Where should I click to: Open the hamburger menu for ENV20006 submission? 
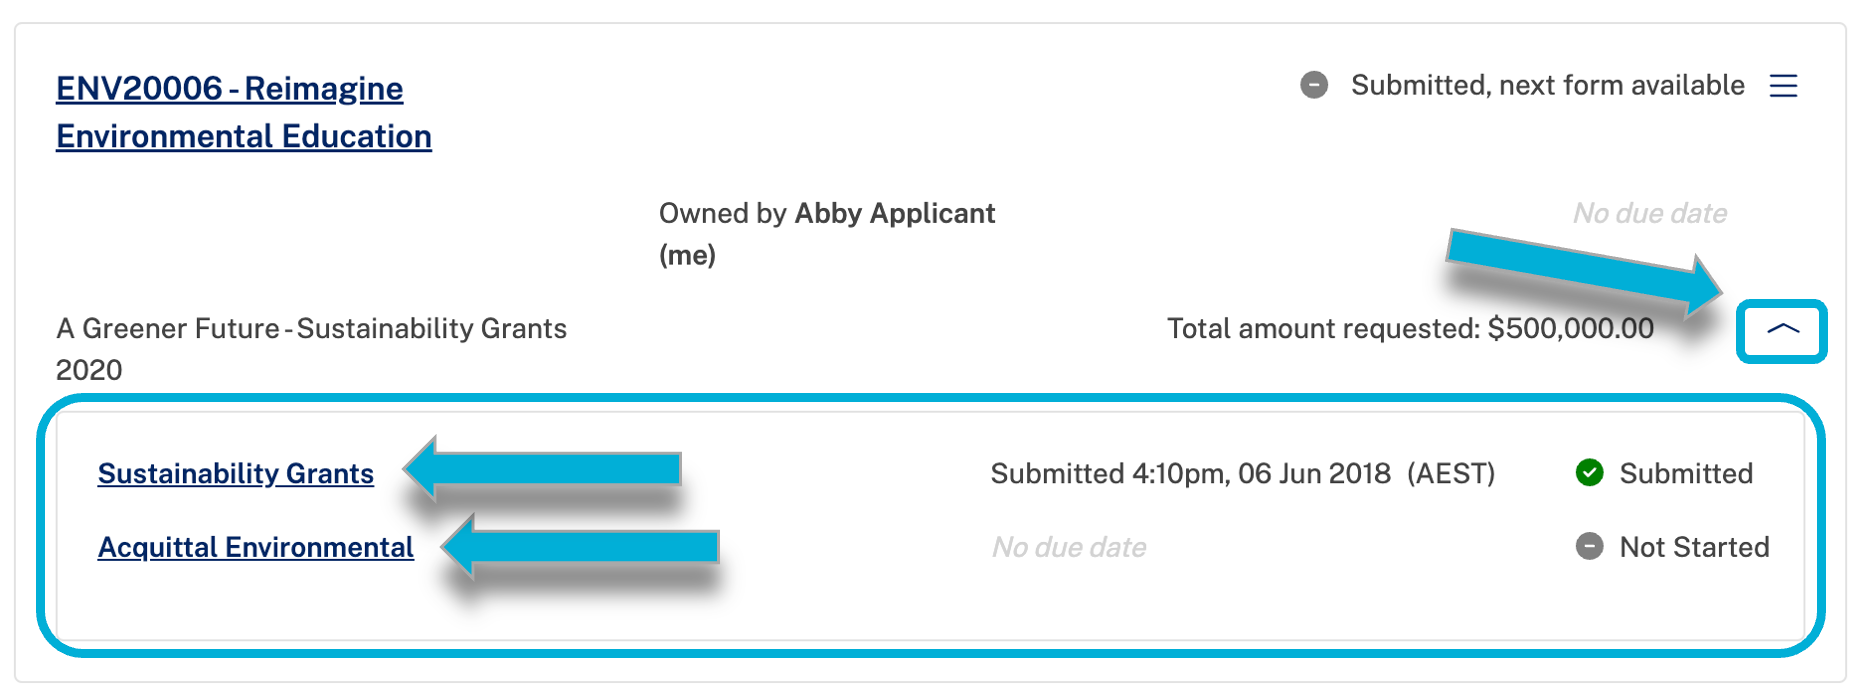(x=1783, y=86)
